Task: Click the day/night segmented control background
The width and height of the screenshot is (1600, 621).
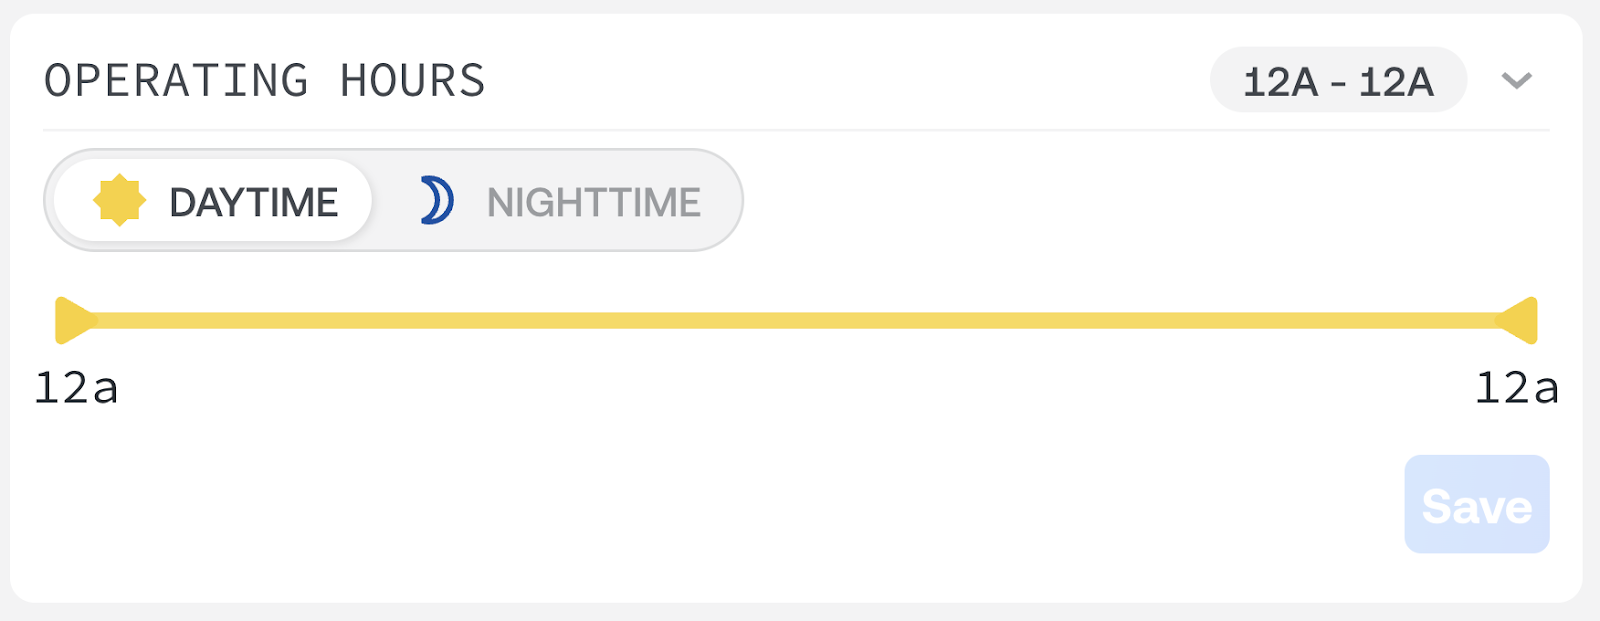Action: point(393,200)
